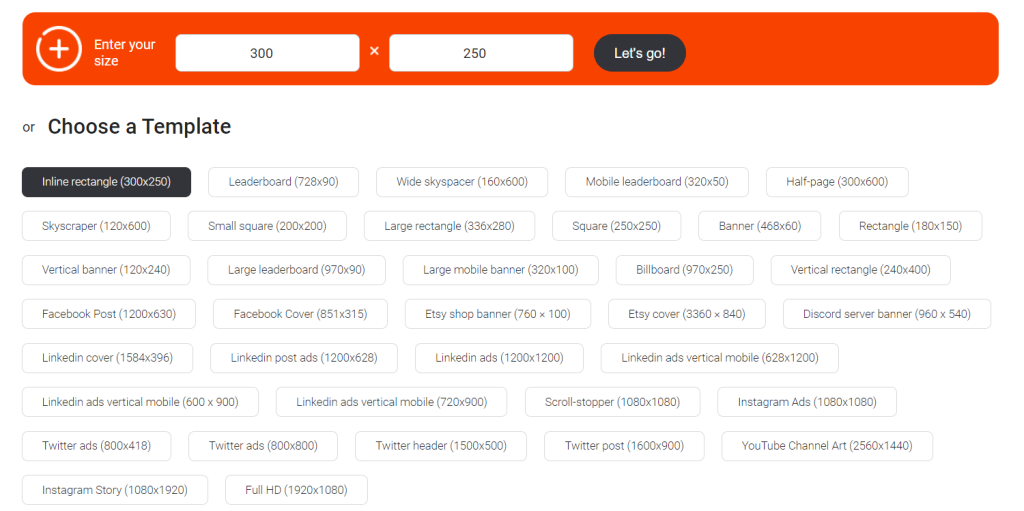Choose Vertical rectangle (240x400)
1024x511 pixels.
coord(861,270)
